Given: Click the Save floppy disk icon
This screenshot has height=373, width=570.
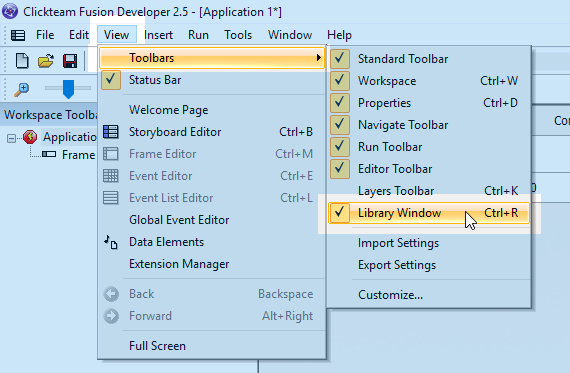Looking at the screenshot, I should [70, 61].
